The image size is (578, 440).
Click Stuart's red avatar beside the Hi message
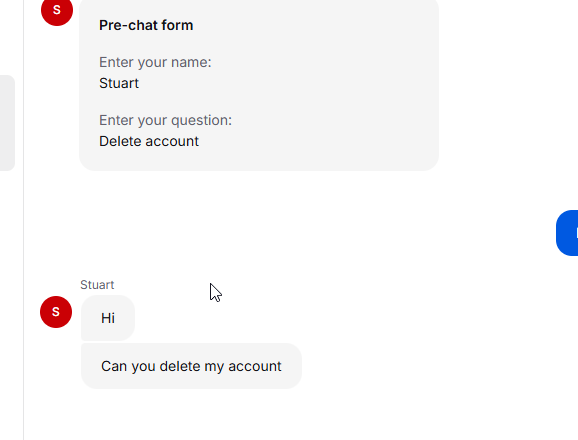pyautogui.click(x=56, y=312)
